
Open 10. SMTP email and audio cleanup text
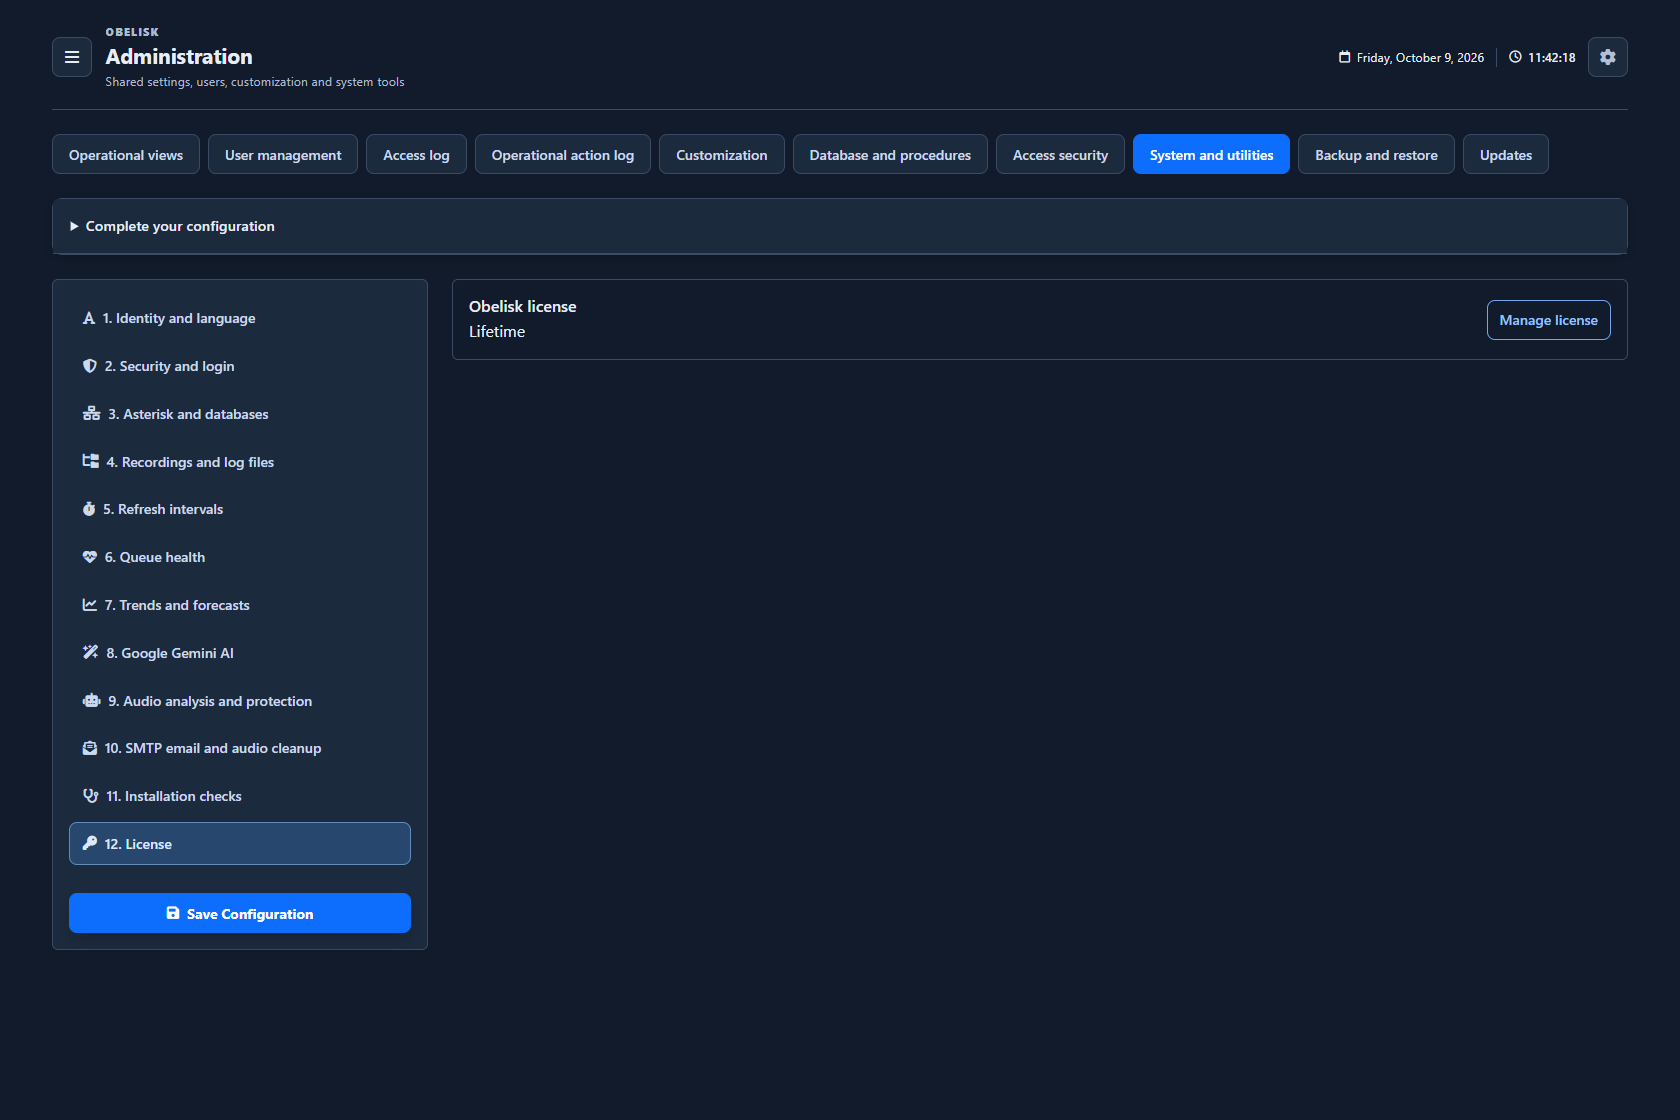[213, 748]
